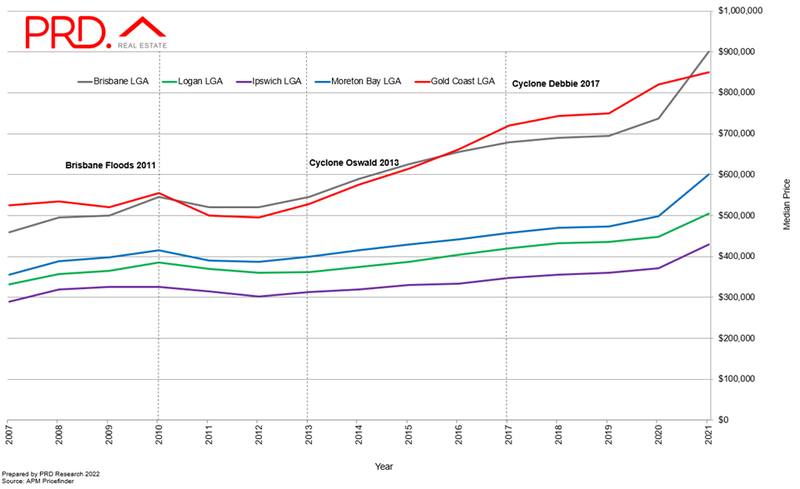Click the 2008 year label

(58, 434)
